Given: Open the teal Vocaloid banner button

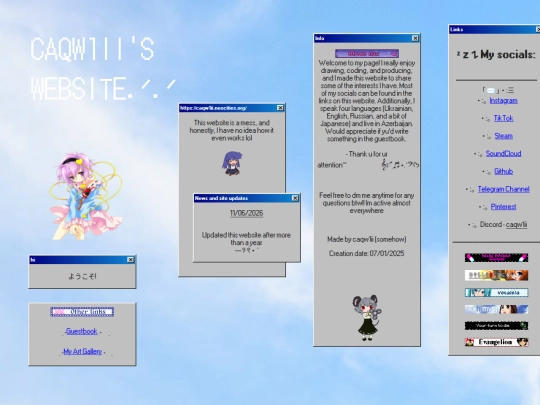Looking at the screenshot, I should coord(496,292).
